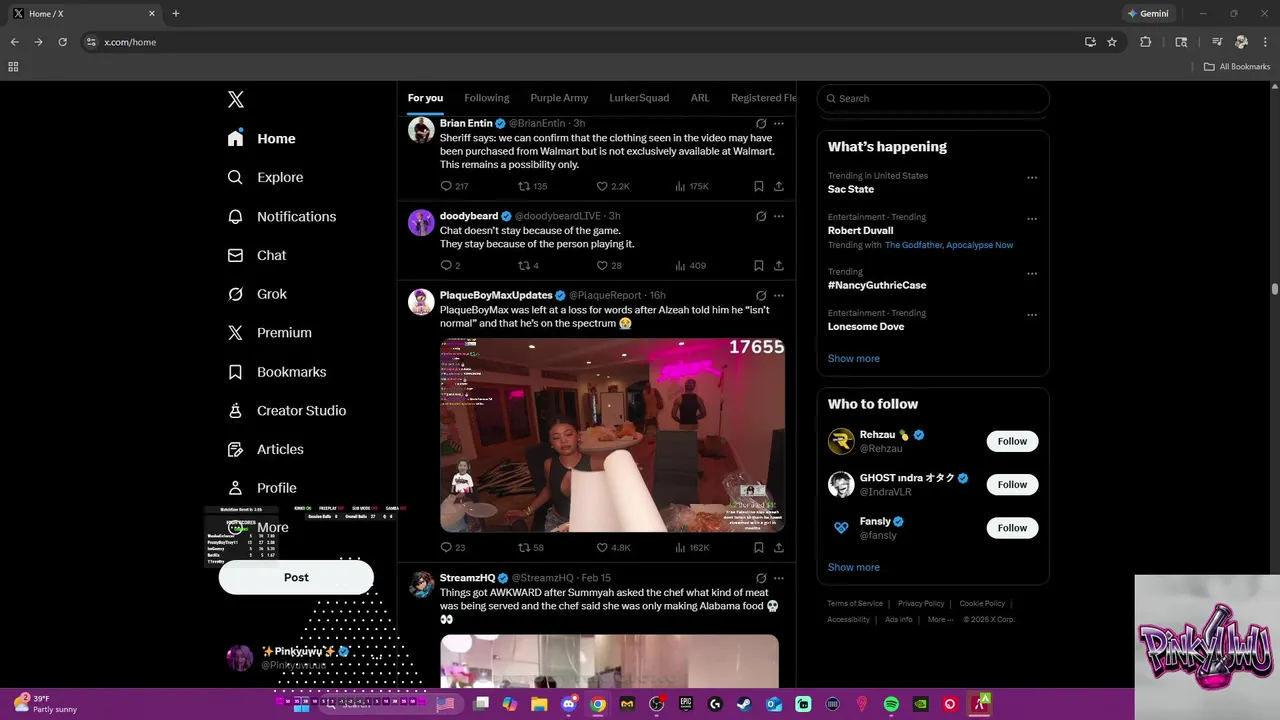This screenshot has width=1280, height=720.
Task: Open more options for #NancyGuthrieCase trend
Action: click(1031, 273)
